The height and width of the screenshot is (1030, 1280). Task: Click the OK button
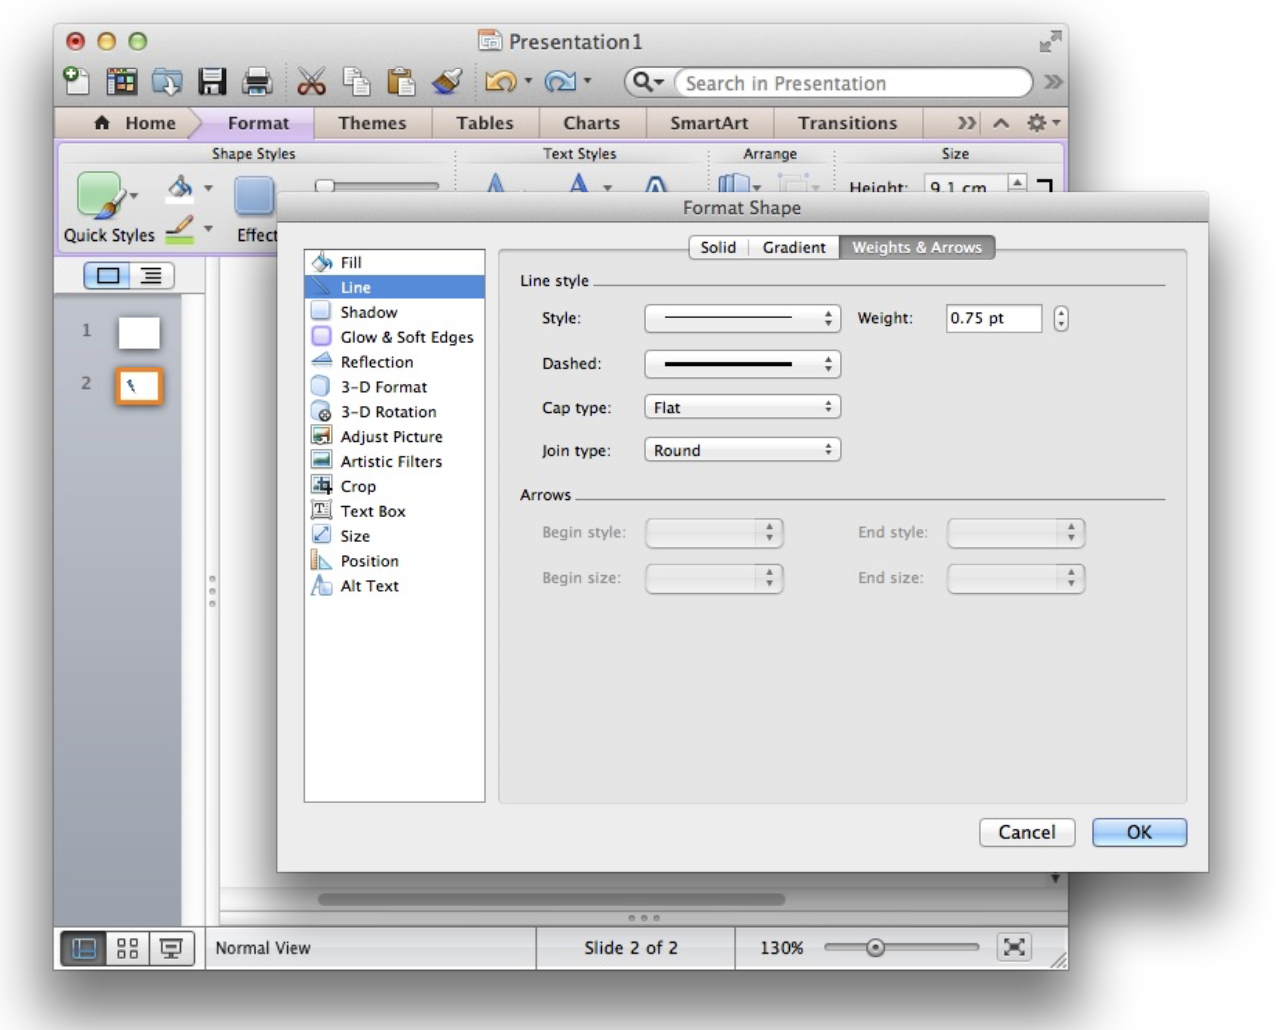point(1139,833)
